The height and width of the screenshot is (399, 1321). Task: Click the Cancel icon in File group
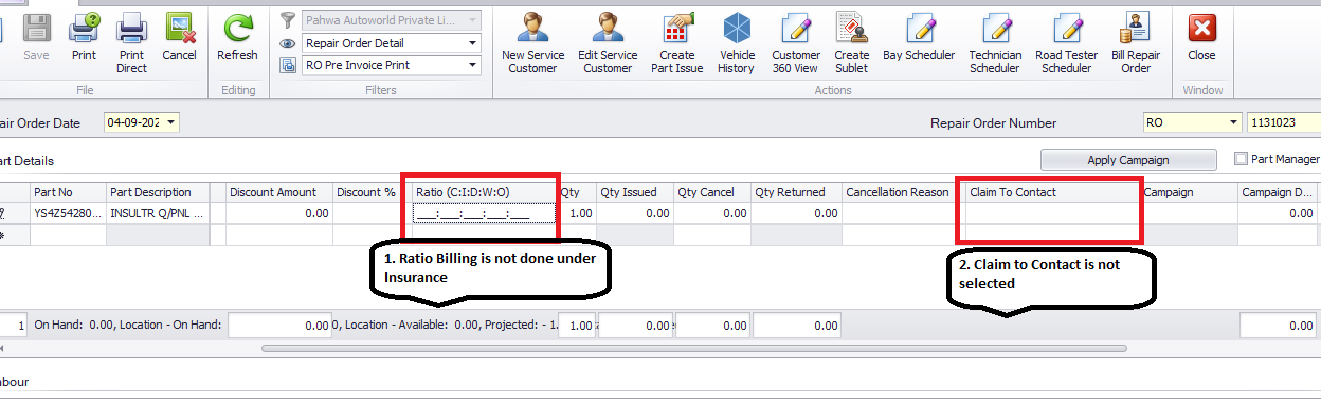tap(179, 37)
